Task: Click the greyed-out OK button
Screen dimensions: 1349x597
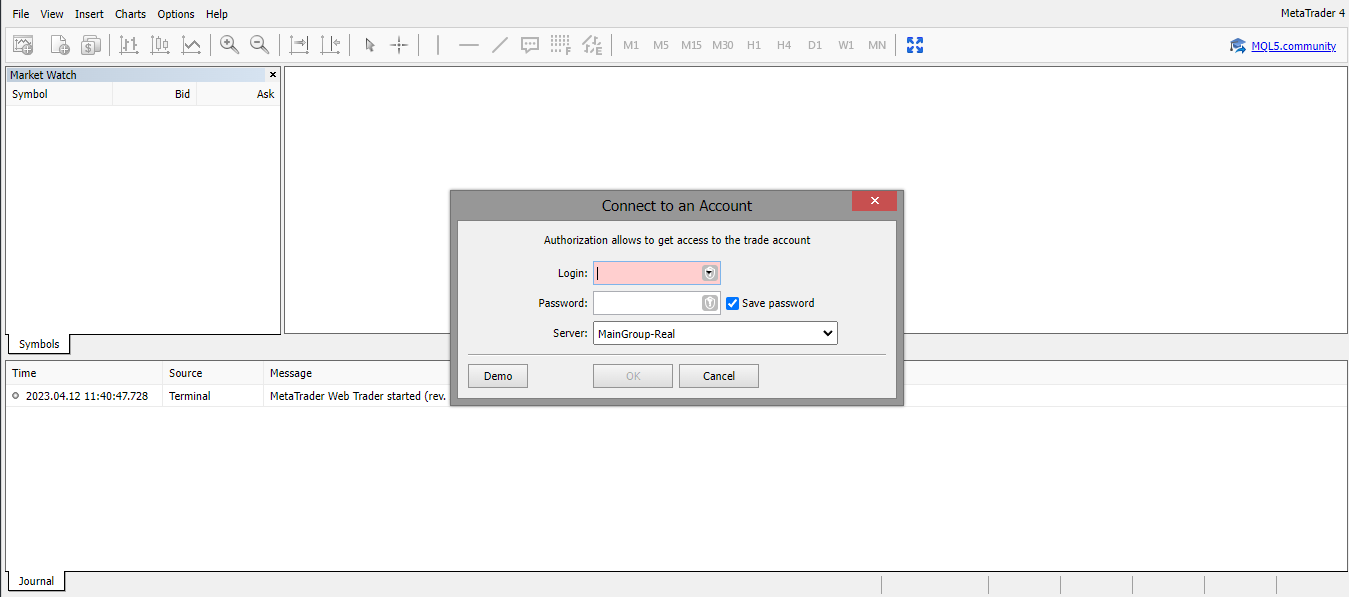Action: [633, 376]
